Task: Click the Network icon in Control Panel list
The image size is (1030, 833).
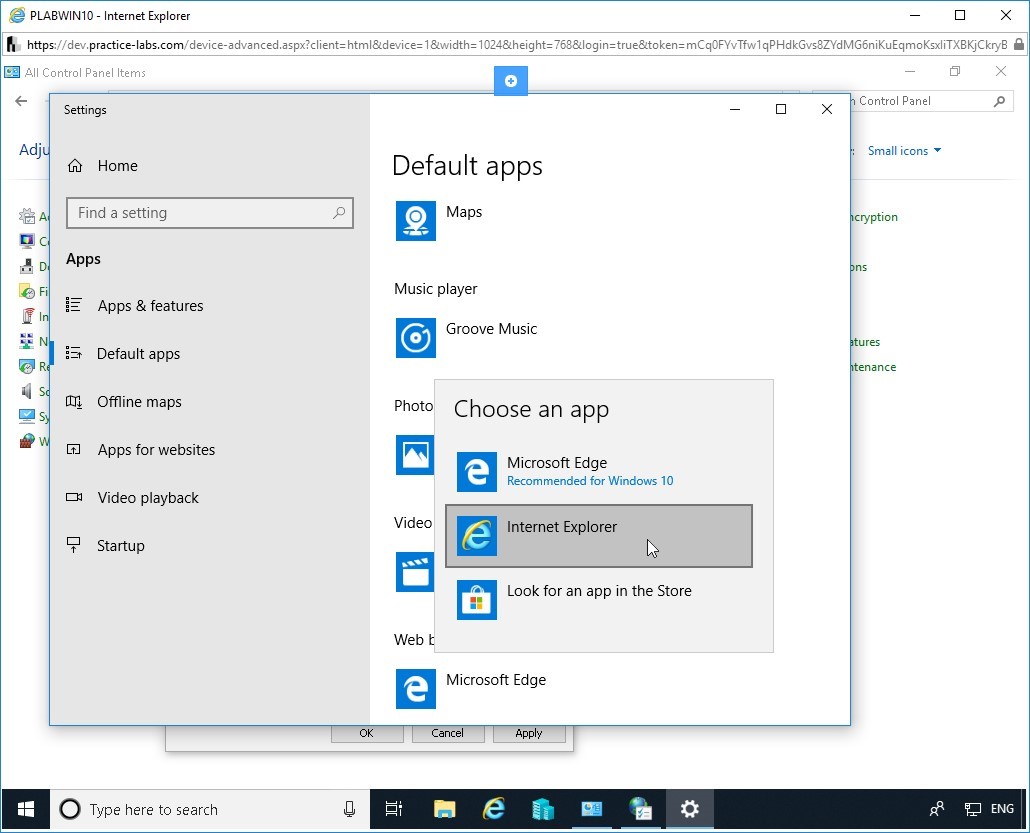Action: coord(27,341)
